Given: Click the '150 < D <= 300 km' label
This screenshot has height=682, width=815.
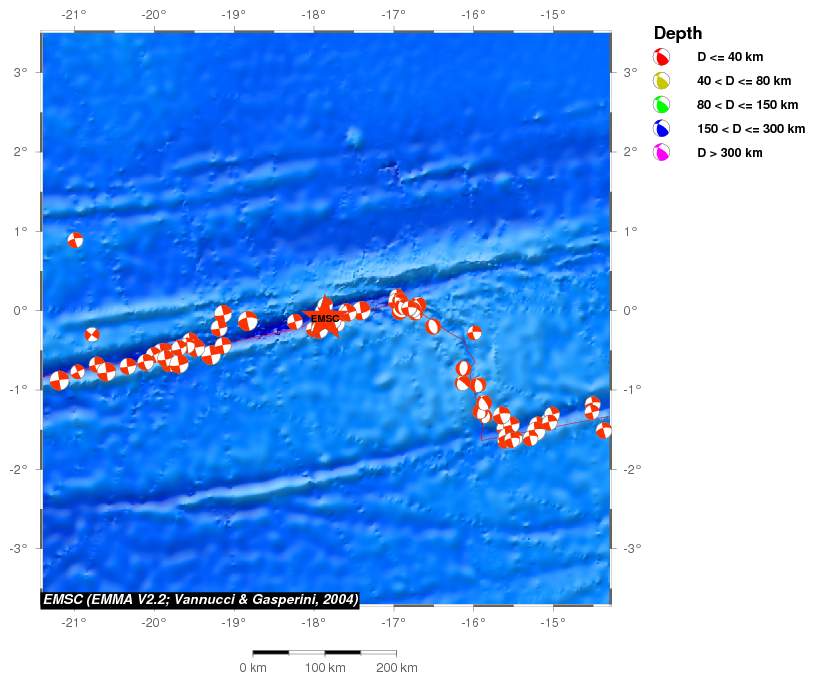Looking at the screenshot, I should point(751,129).
